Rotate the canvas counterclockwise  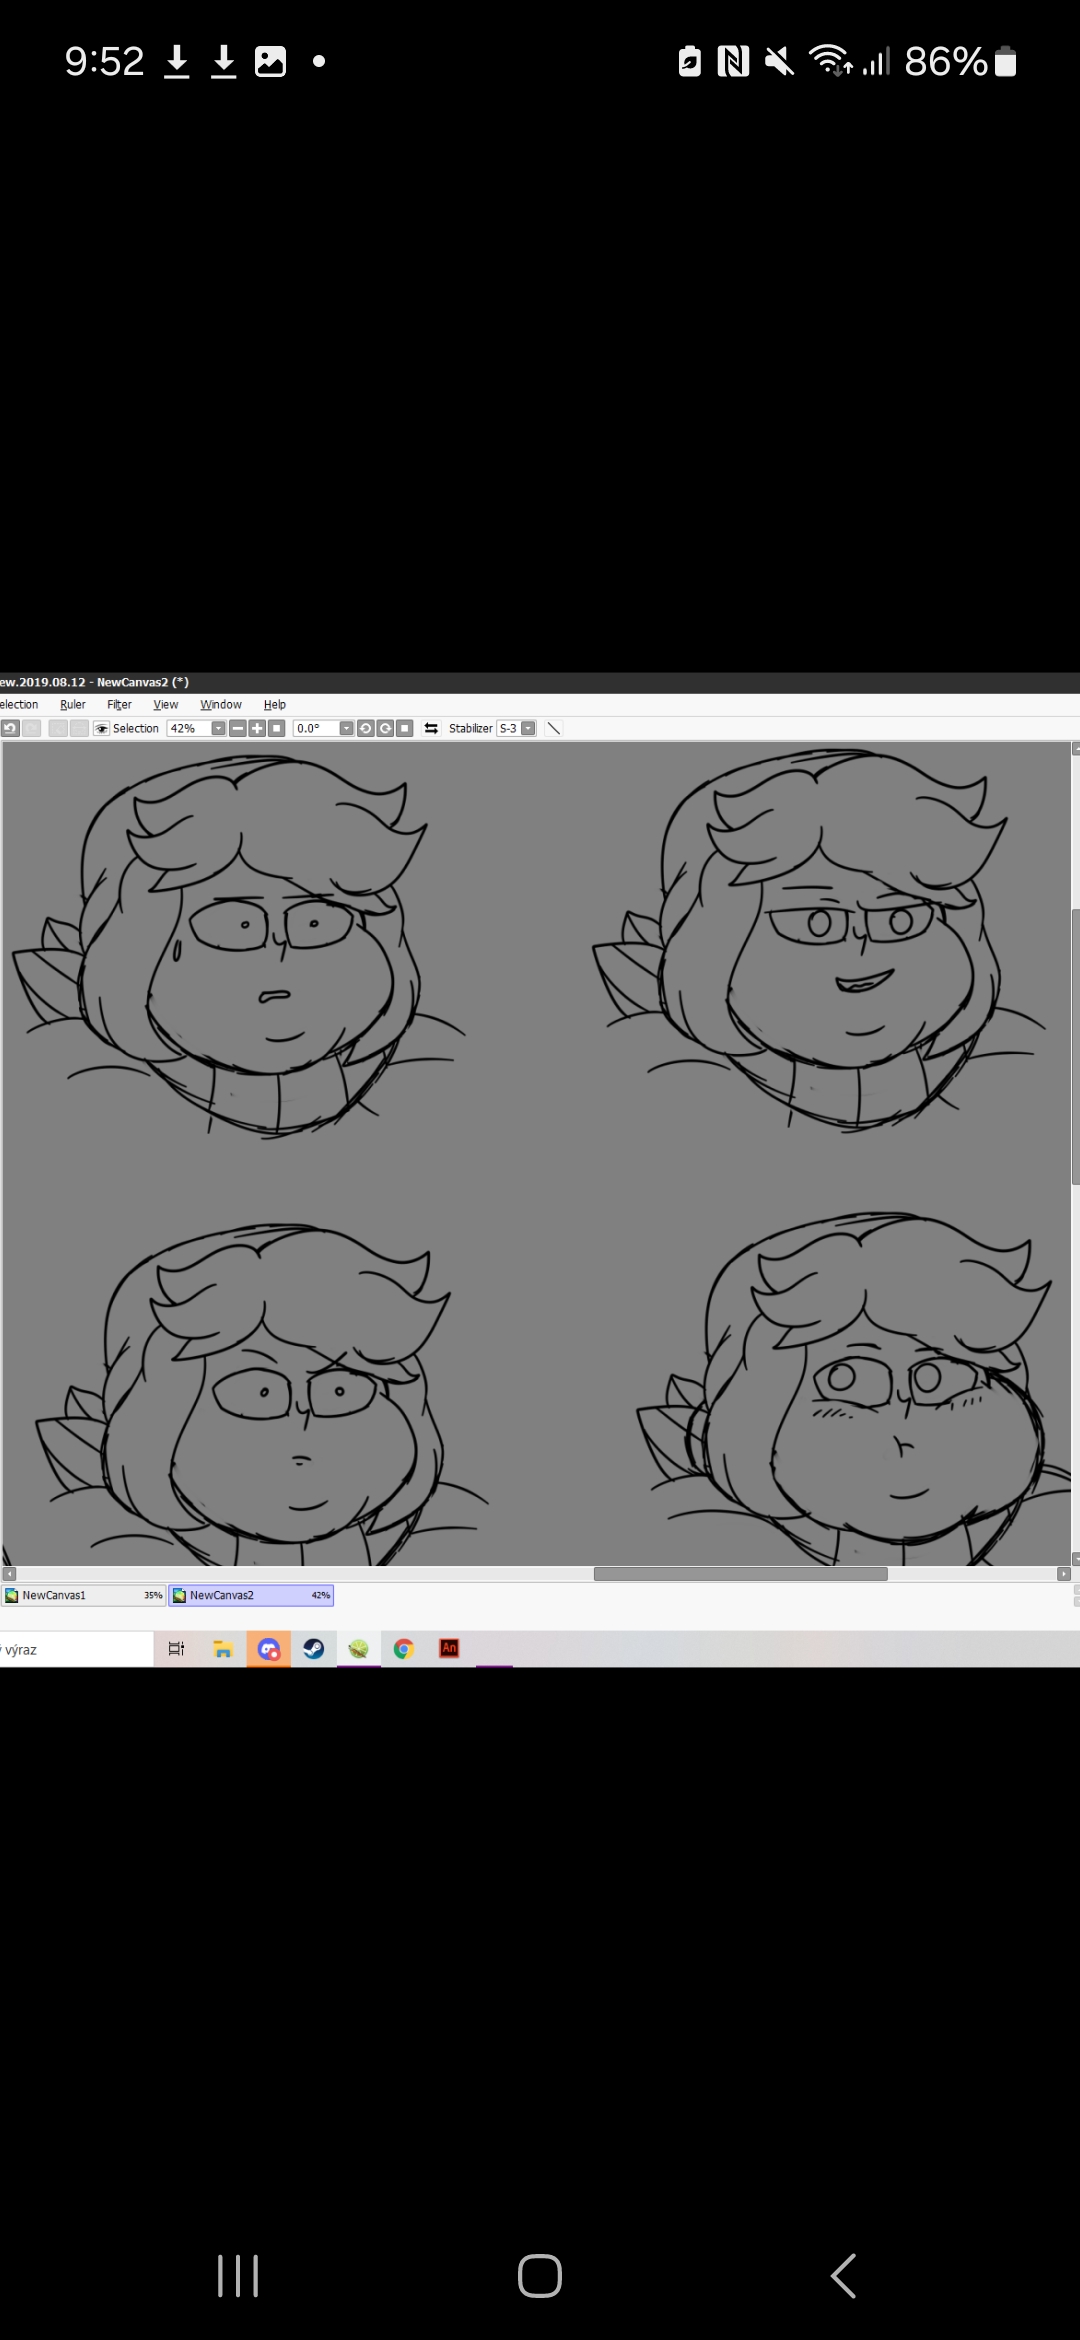[366, 728]
